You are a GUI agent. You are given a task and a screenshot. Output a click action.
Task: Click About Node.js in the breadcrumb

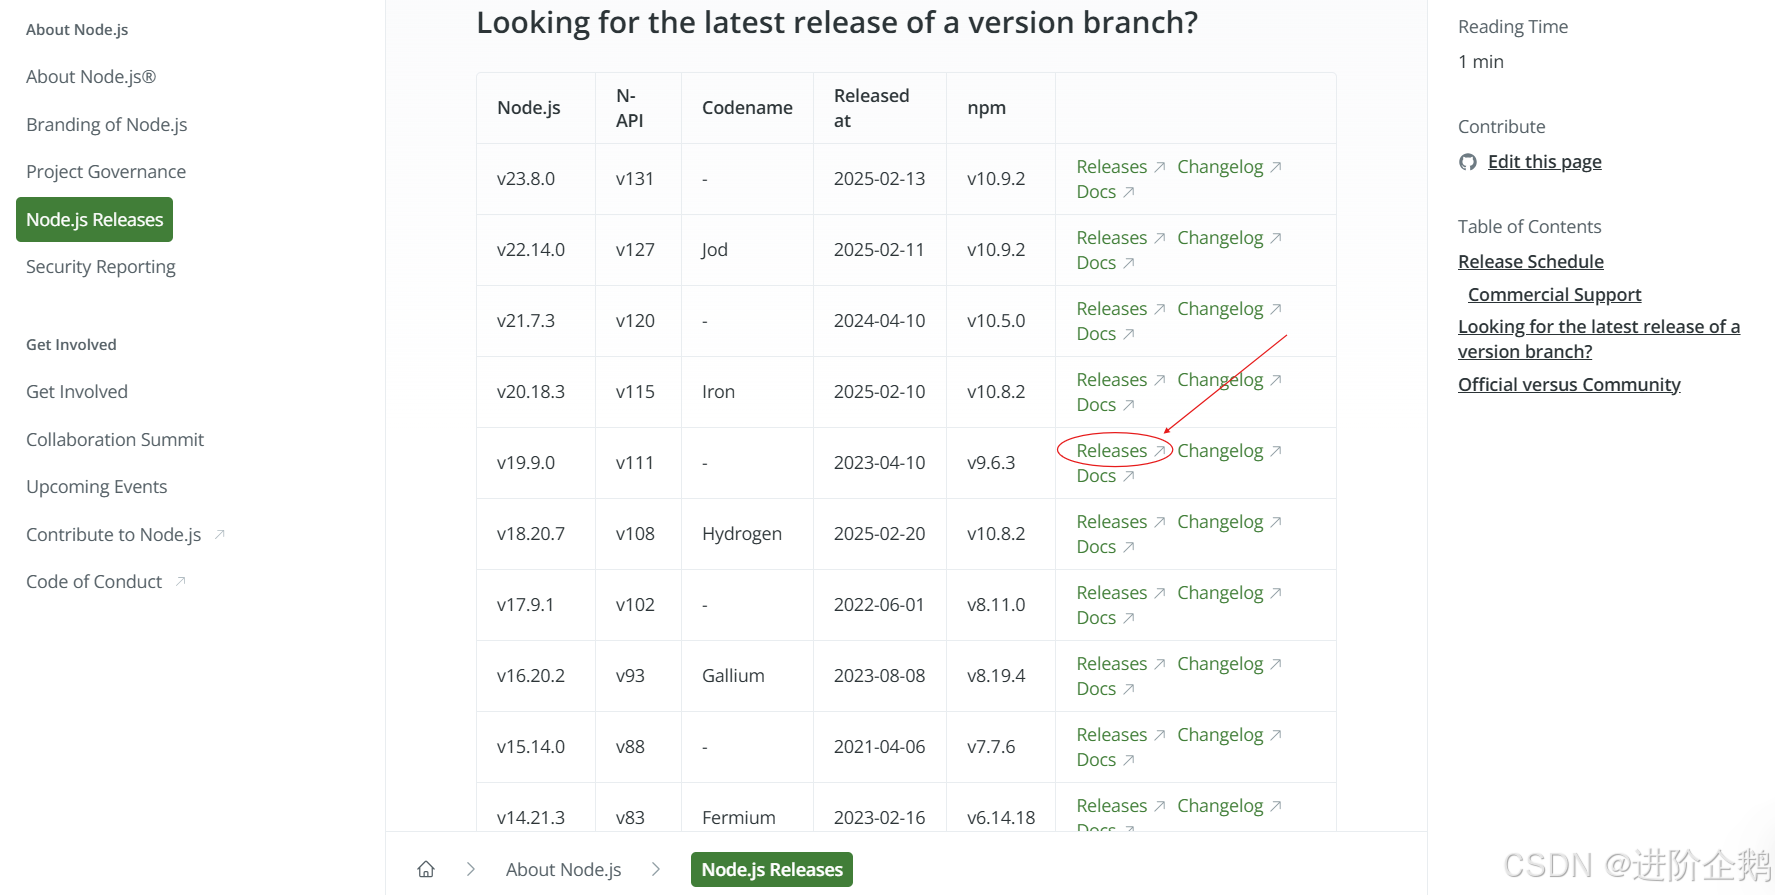(x=563, y=870)
